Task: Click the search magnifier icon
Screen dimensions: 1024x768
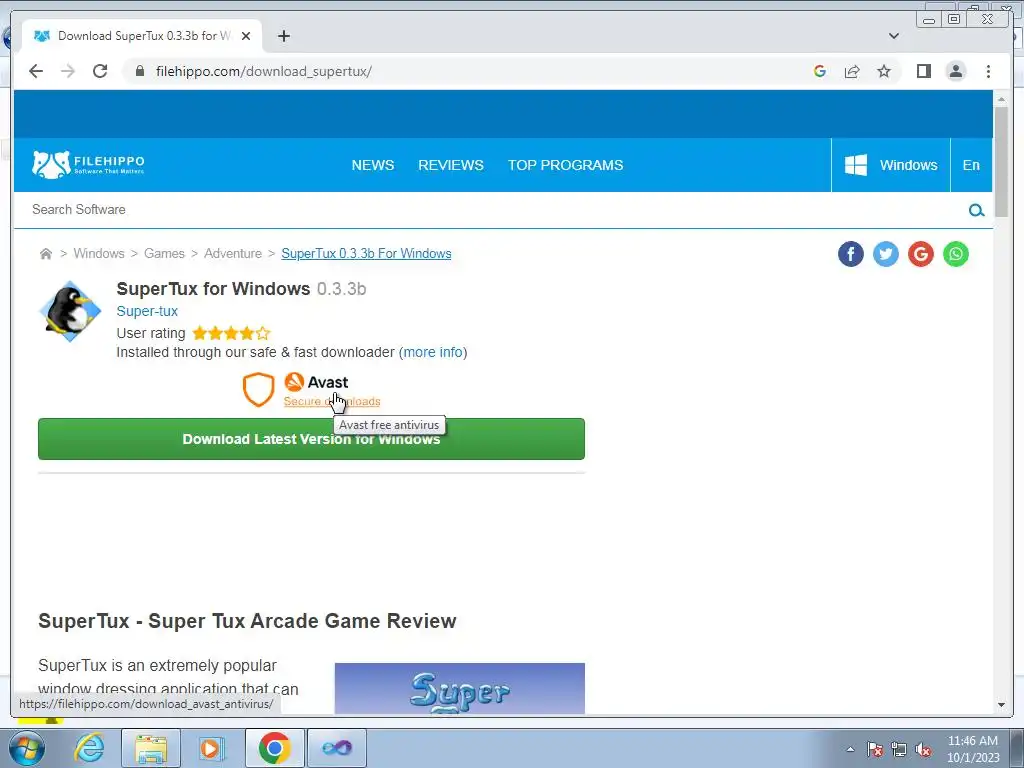Action: click(x=976, y=210)
